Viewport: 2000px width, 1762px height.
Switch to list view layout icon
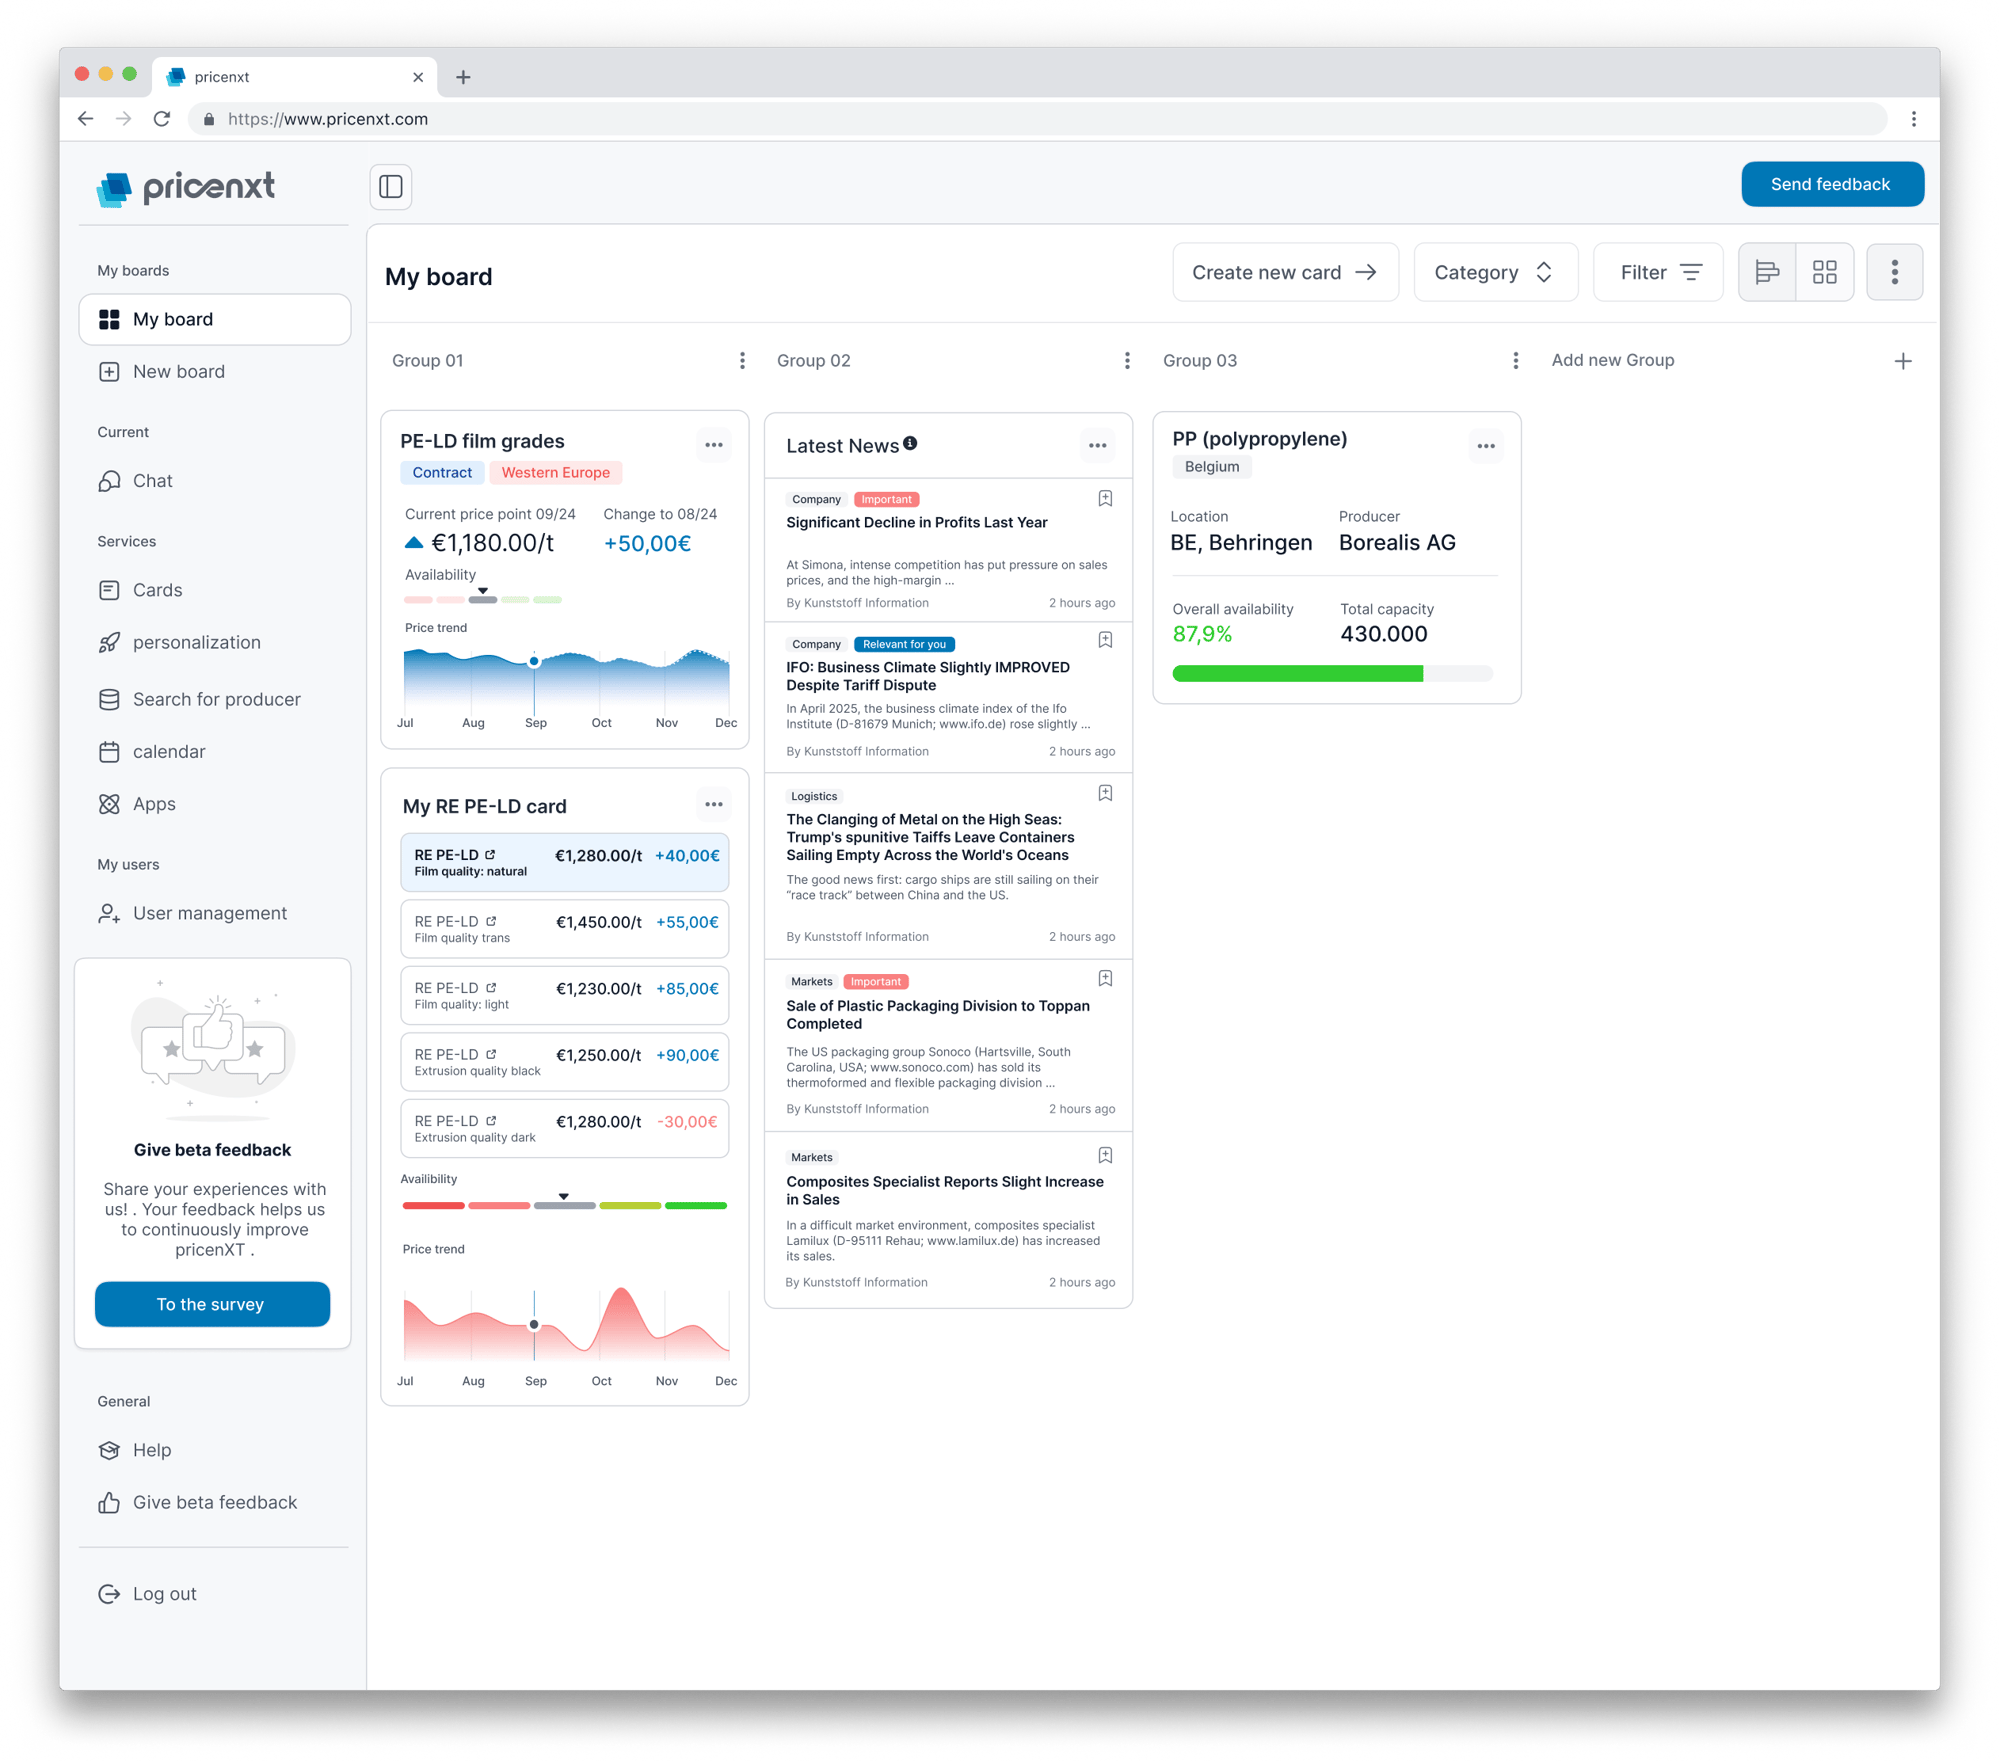click(x=1767, y=272)
